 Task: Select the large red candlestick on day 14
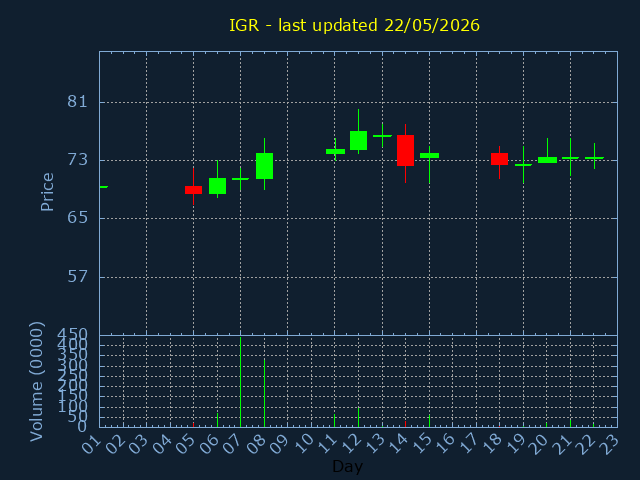point(405,150)
